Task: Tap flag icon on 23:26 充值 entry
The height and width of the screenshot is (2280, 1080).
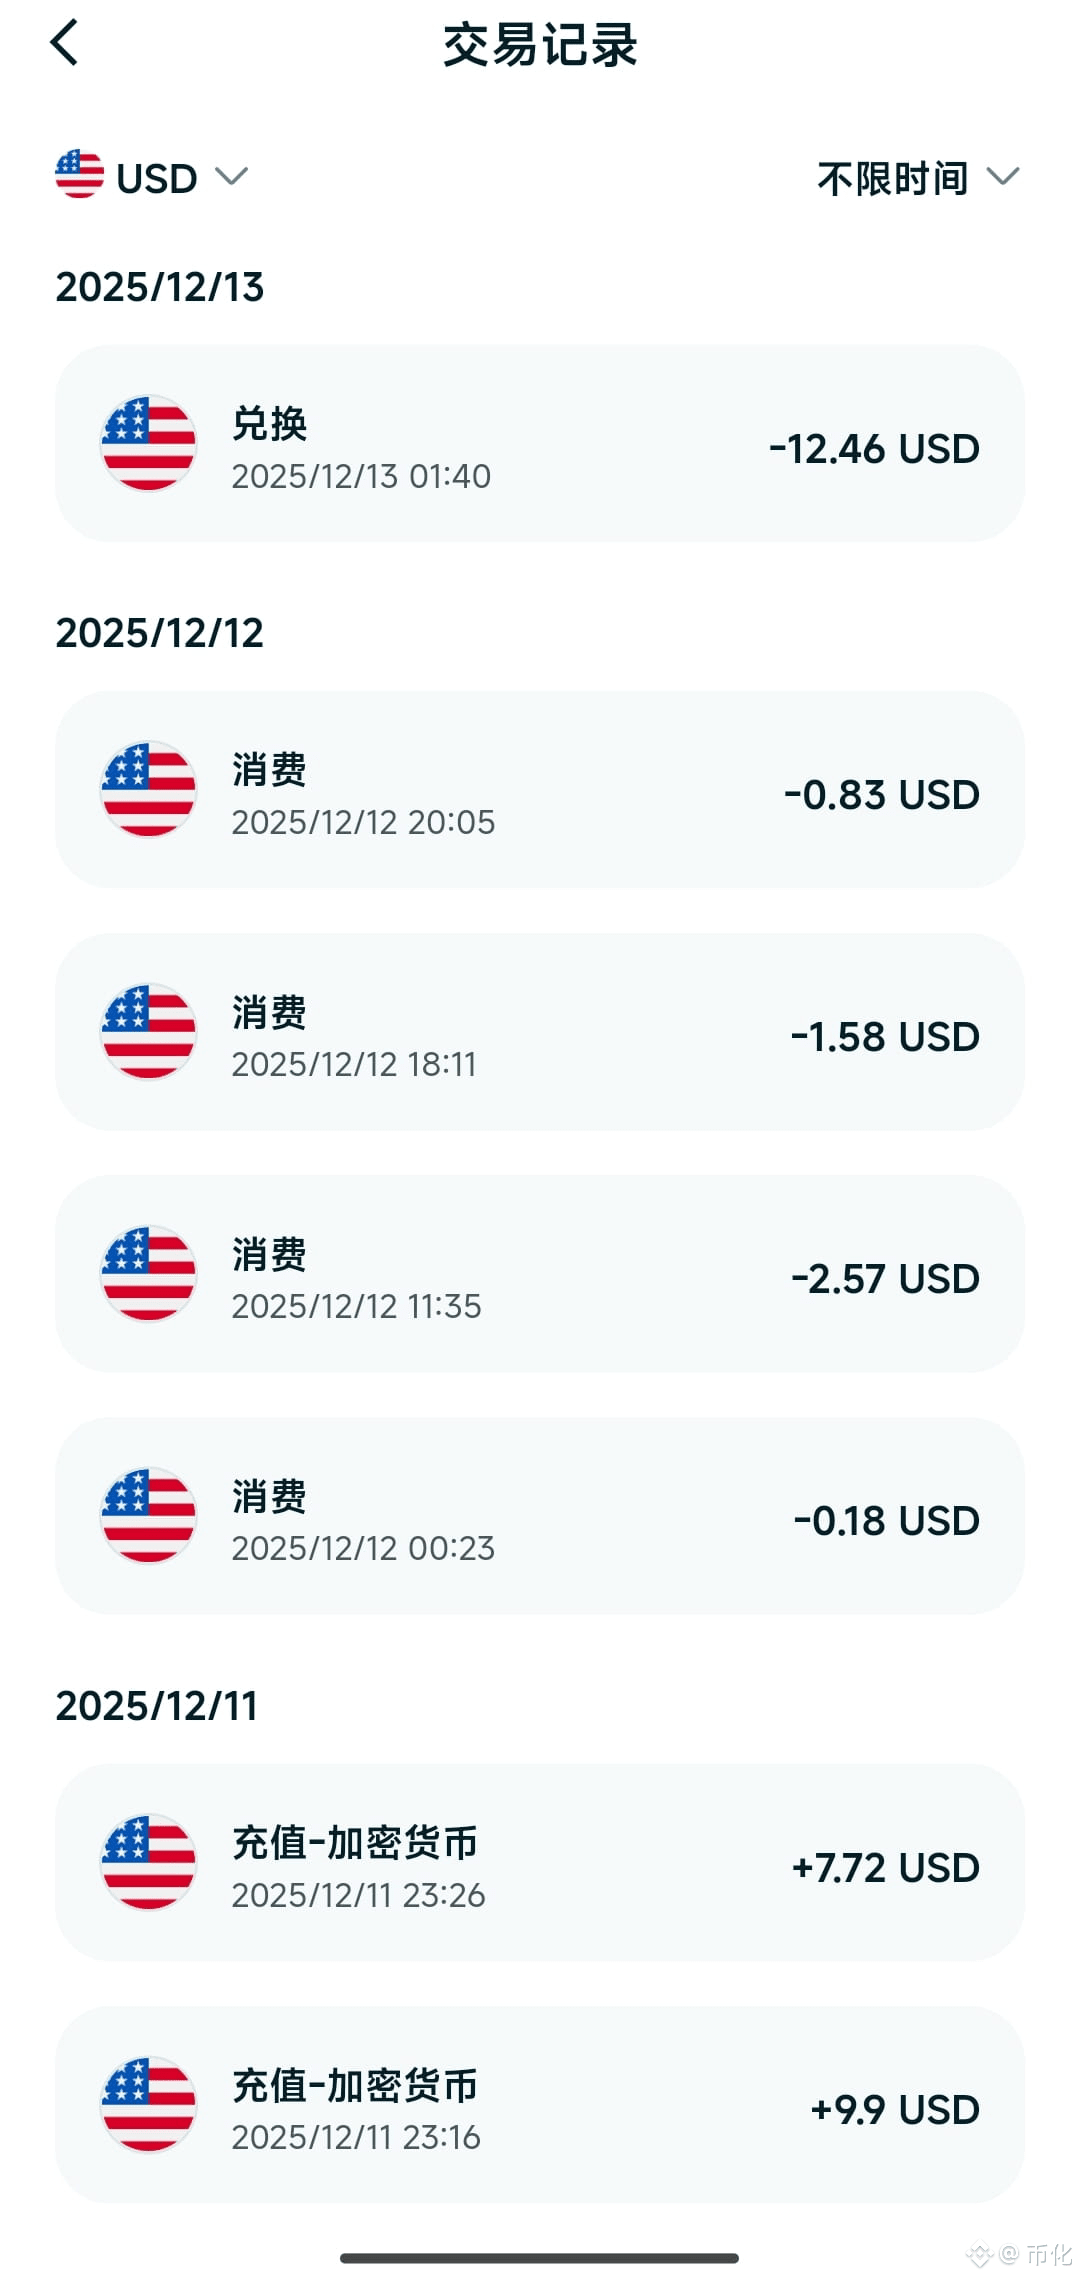Action: coord(148,1862)
